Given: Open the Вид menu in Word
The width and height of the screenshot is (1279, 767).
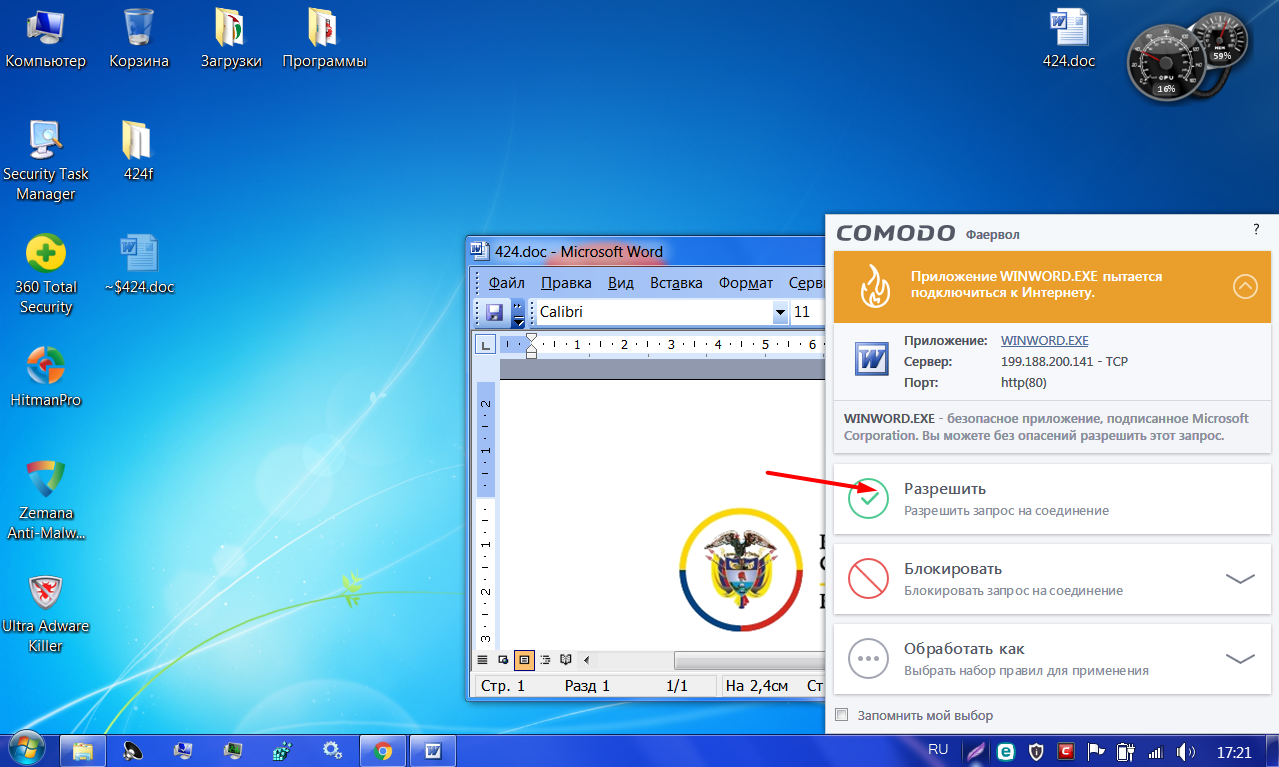Looking at the screenshot, I should [x=621, y=282].
